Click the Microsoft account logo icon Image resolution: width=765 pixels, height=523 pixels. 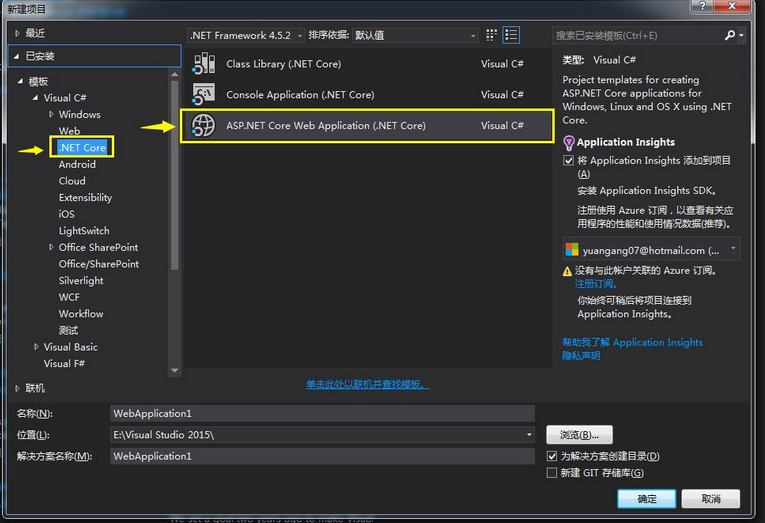pos(572,250)
